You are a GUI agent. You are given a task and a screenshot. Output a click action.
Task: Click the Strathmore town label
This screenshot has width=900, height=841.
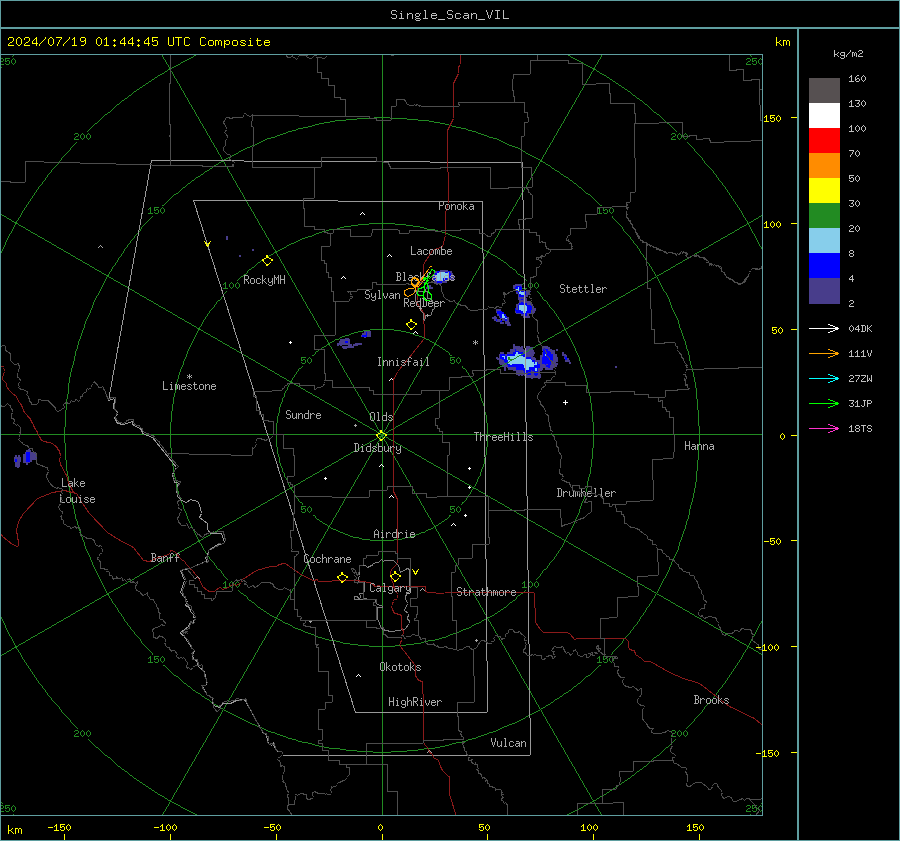pos(486,592)
